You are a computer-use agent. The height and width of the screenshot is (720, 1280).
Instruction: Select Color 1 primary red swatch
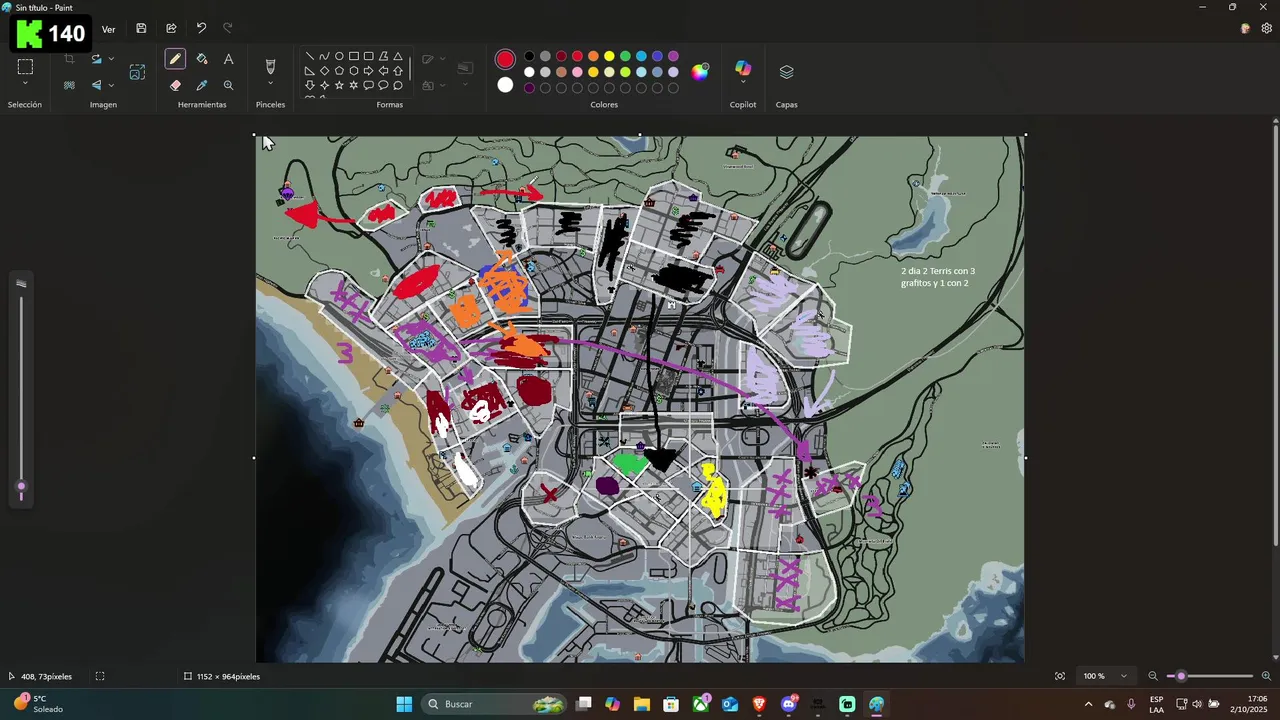(x=505, y=59)
